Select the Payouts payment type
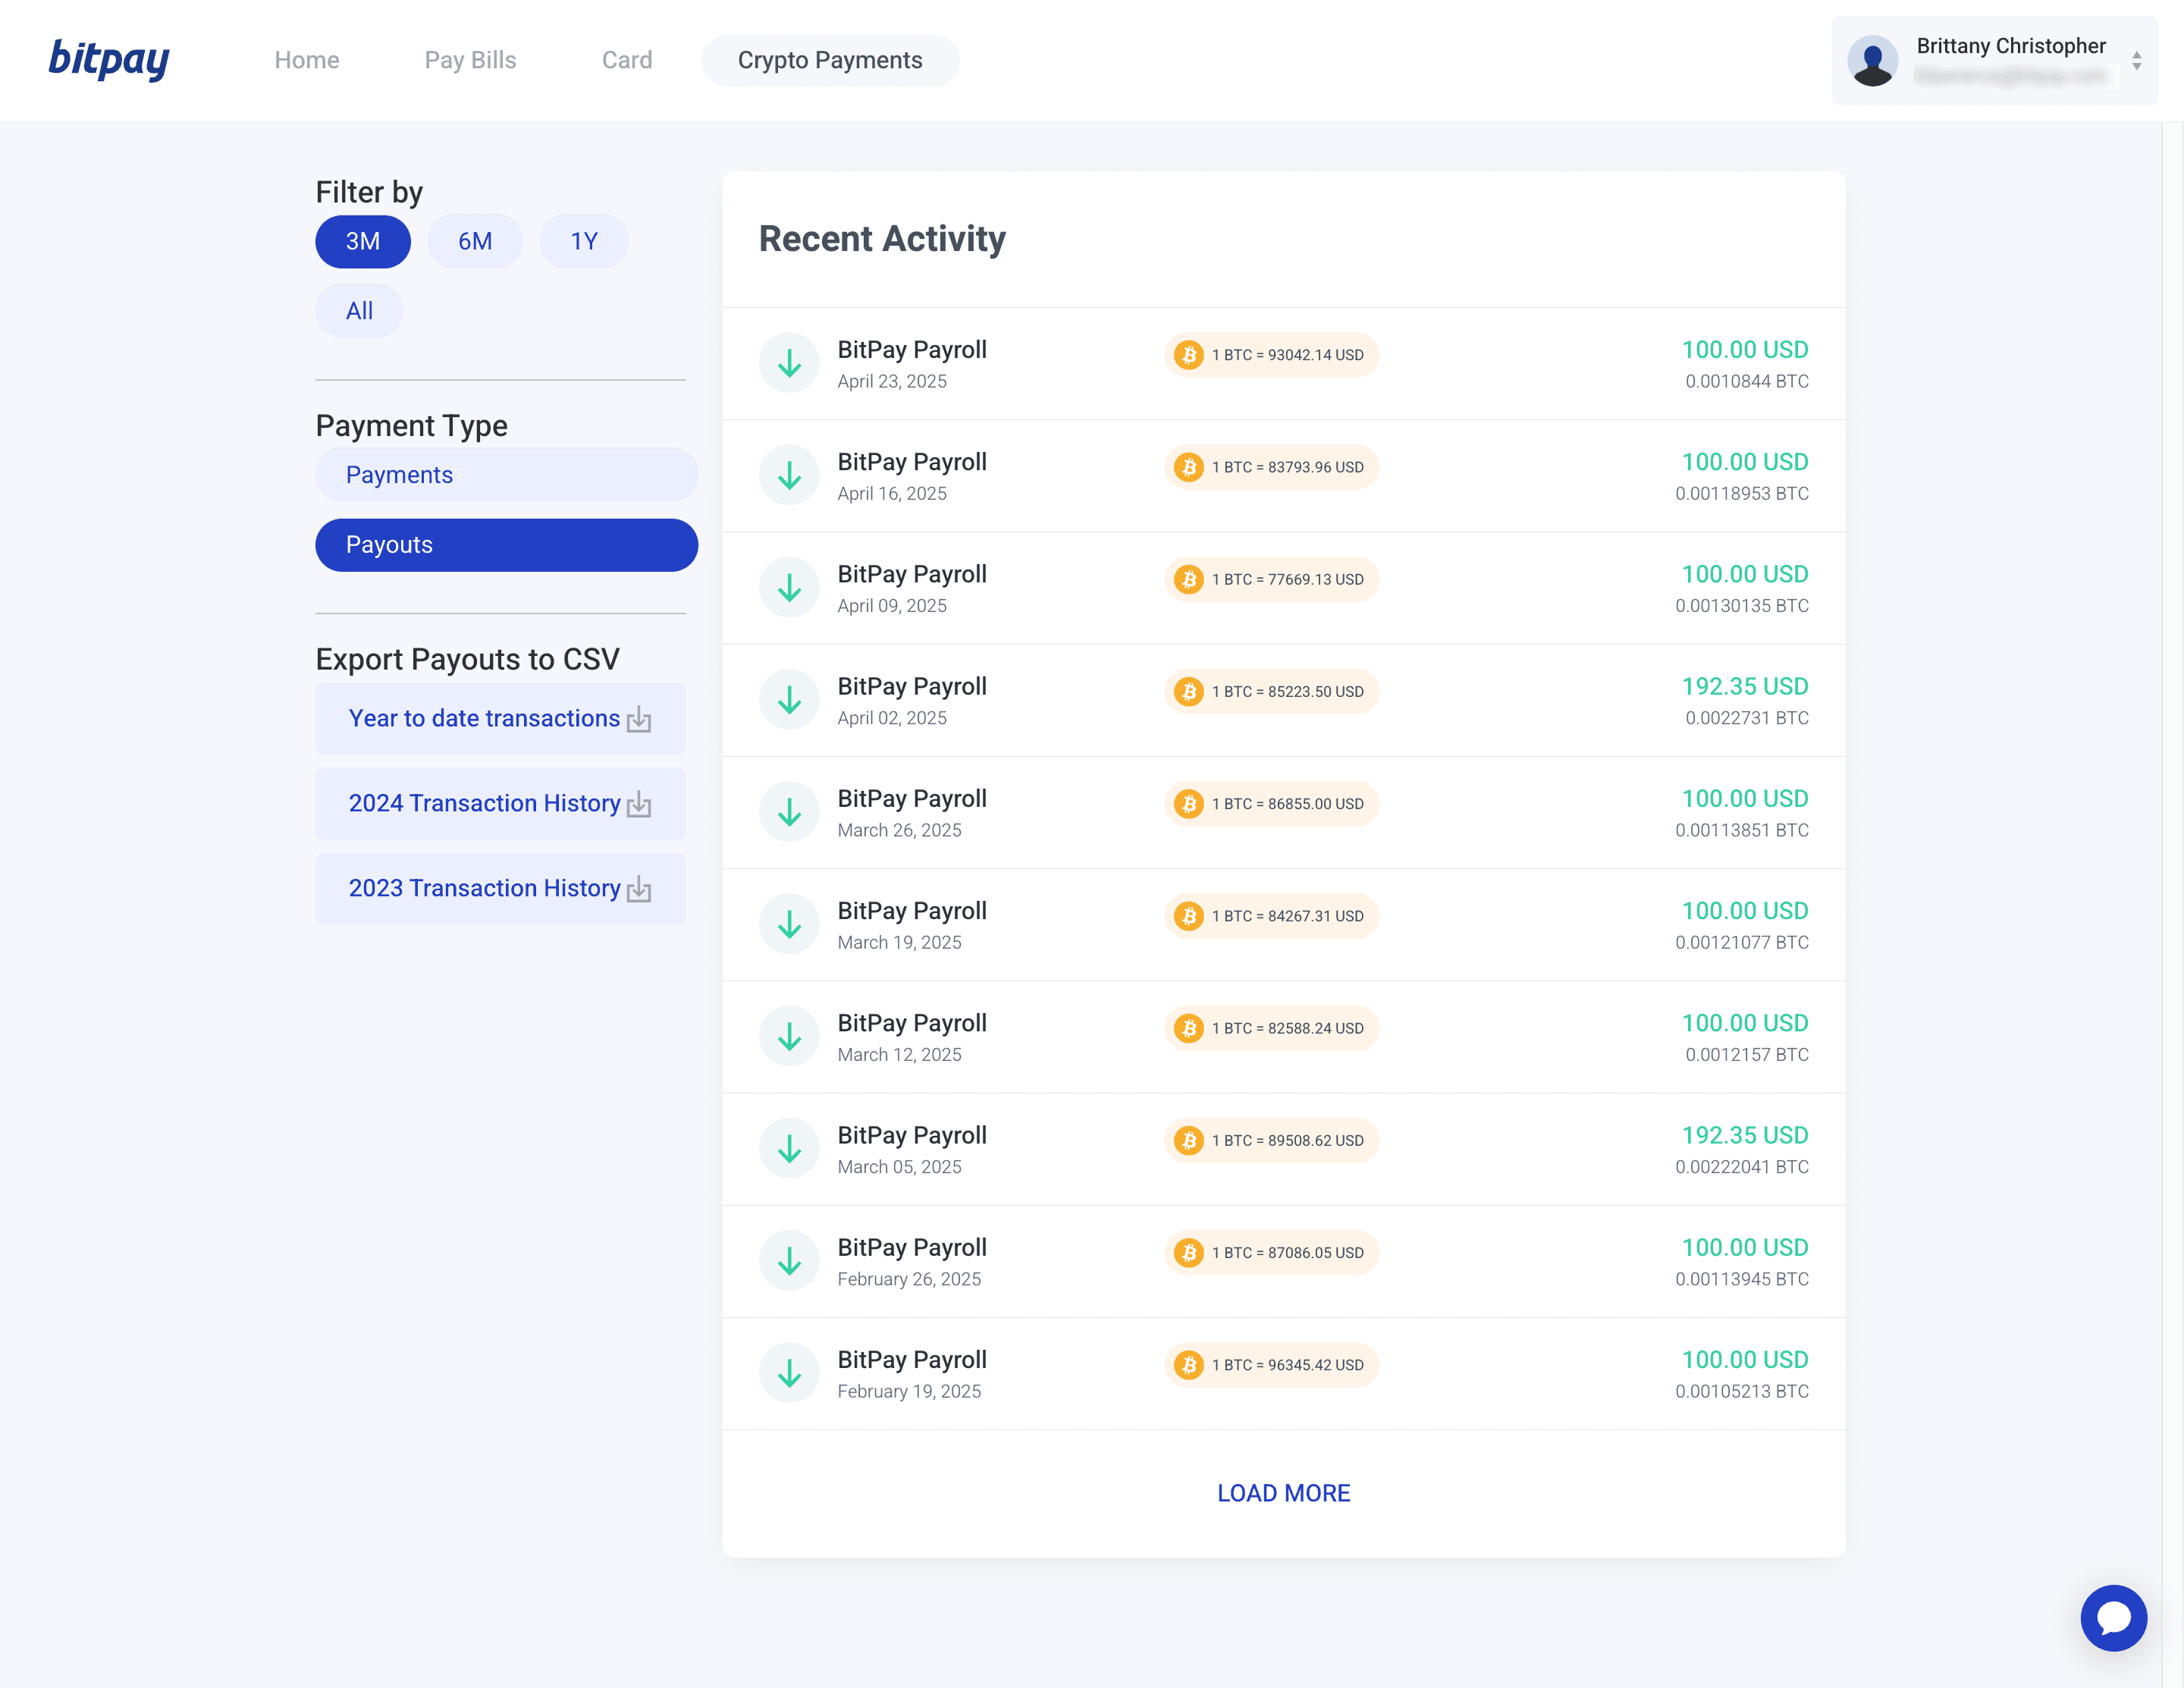2184x1688 pixels. [506, 545]
